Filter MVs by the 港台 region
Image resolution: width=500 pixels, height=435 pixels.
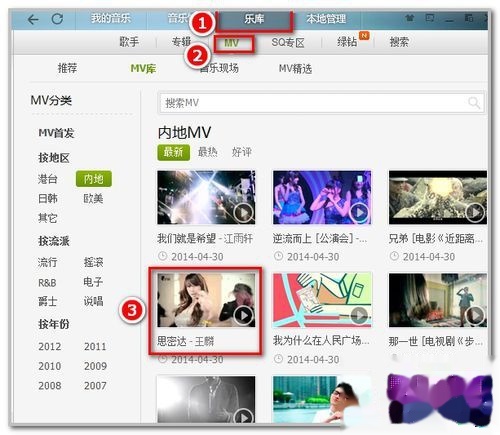coord(47,179)
